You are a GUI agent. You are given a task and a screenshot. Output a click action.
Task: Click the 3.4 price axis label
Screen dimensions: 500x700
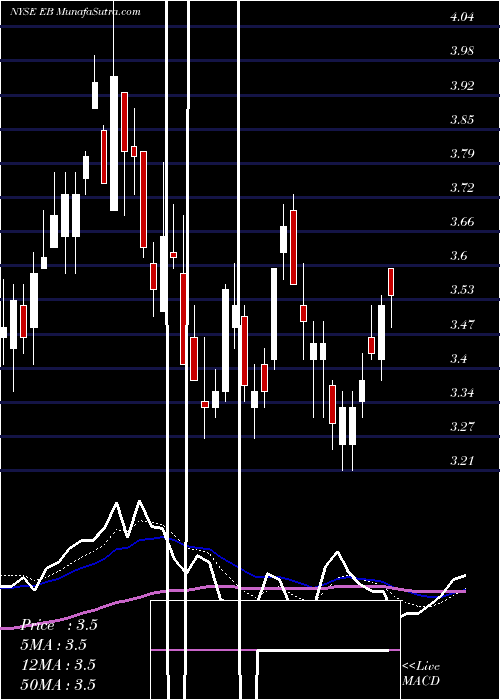[x=459, y=358]
